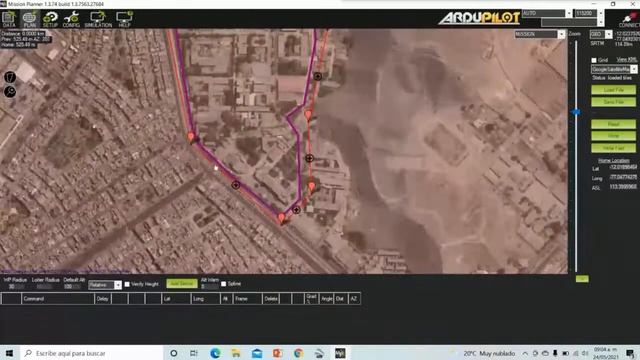Click the Cortana circle on taskbar
This screenshot has height=360, width=640.
pos(173,353)
